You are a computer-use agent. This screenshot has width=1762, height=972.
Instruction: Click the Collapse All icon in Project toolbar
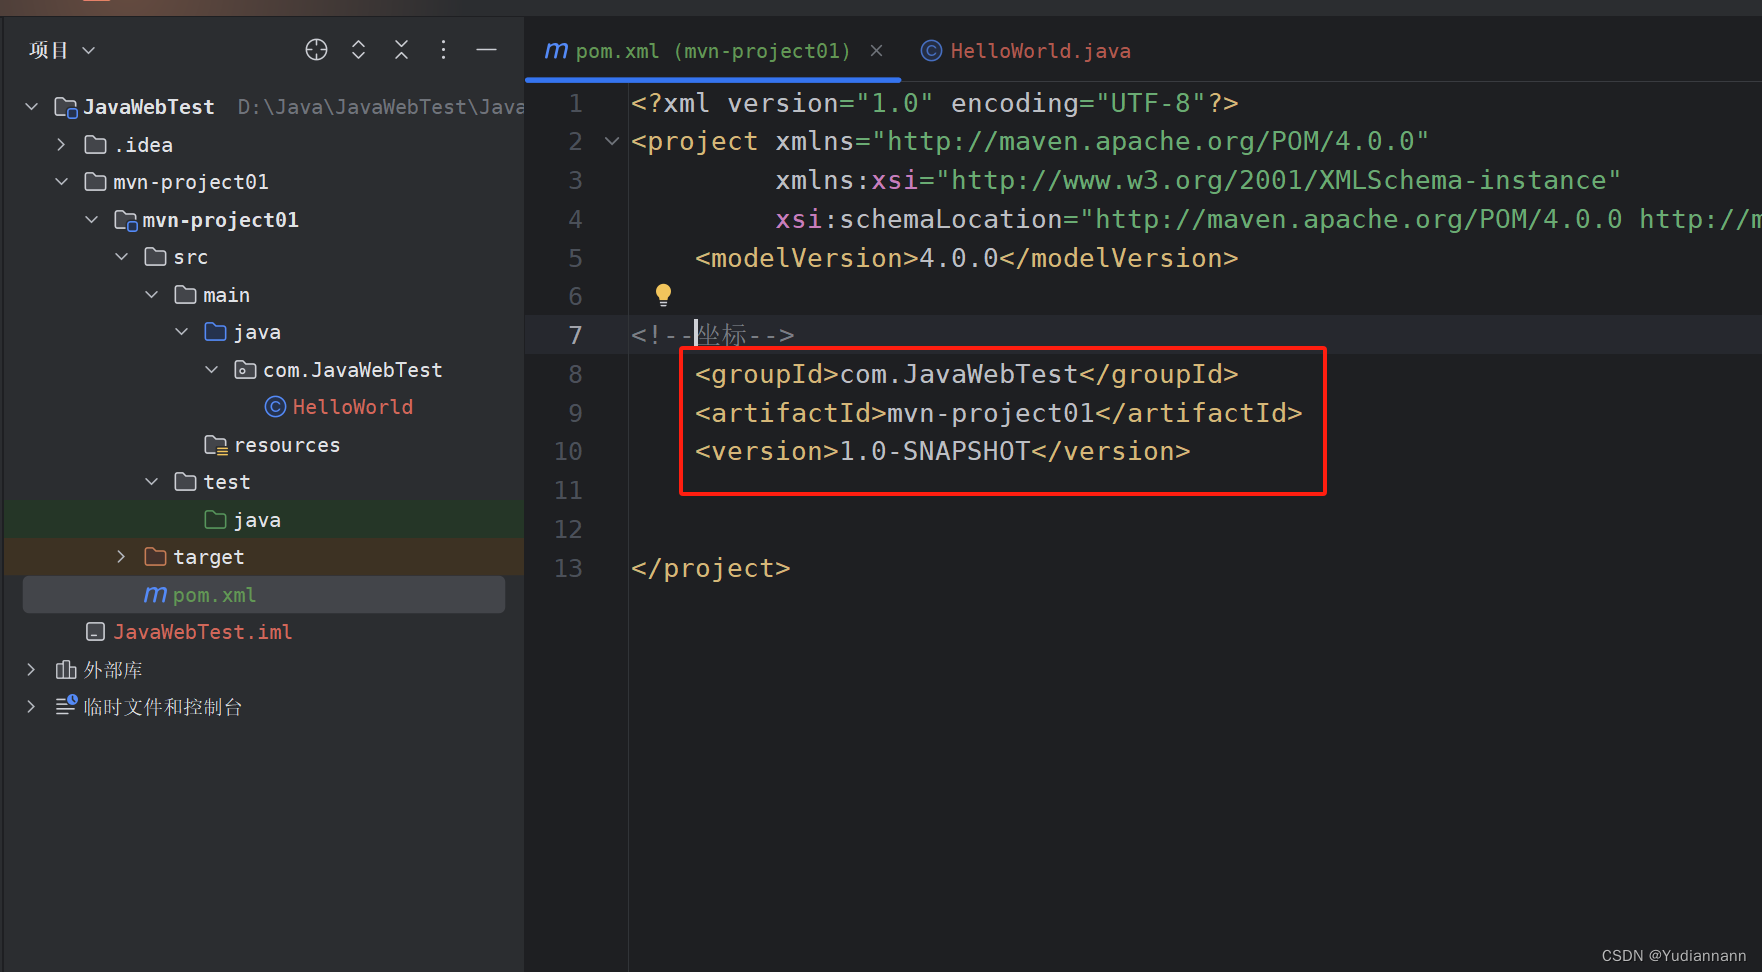[401, 49]
